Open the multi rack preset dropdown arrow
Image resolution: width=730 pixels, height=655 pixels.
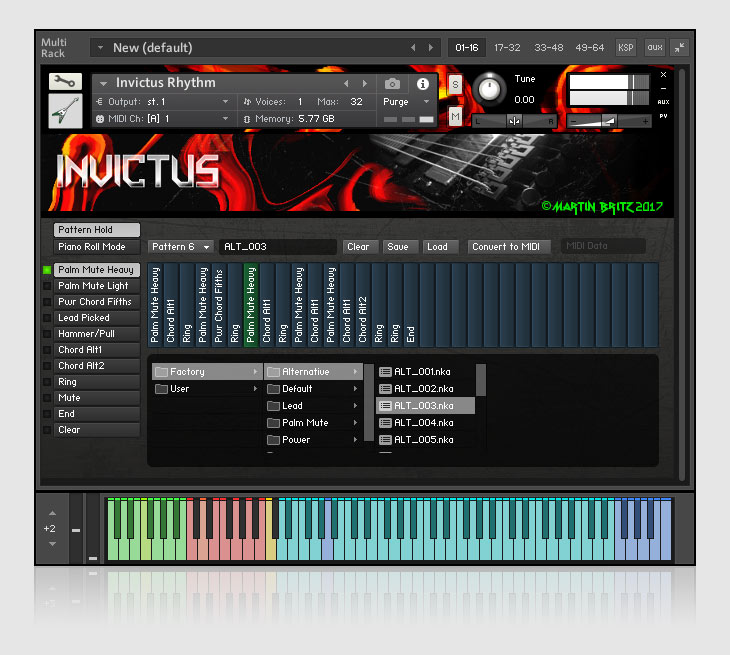click(100, 47)
